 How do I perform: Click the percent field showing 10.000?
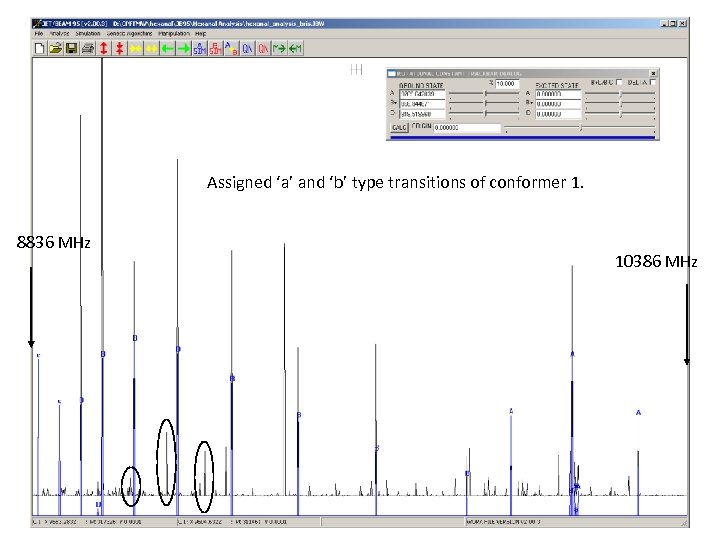click(507, 84)
